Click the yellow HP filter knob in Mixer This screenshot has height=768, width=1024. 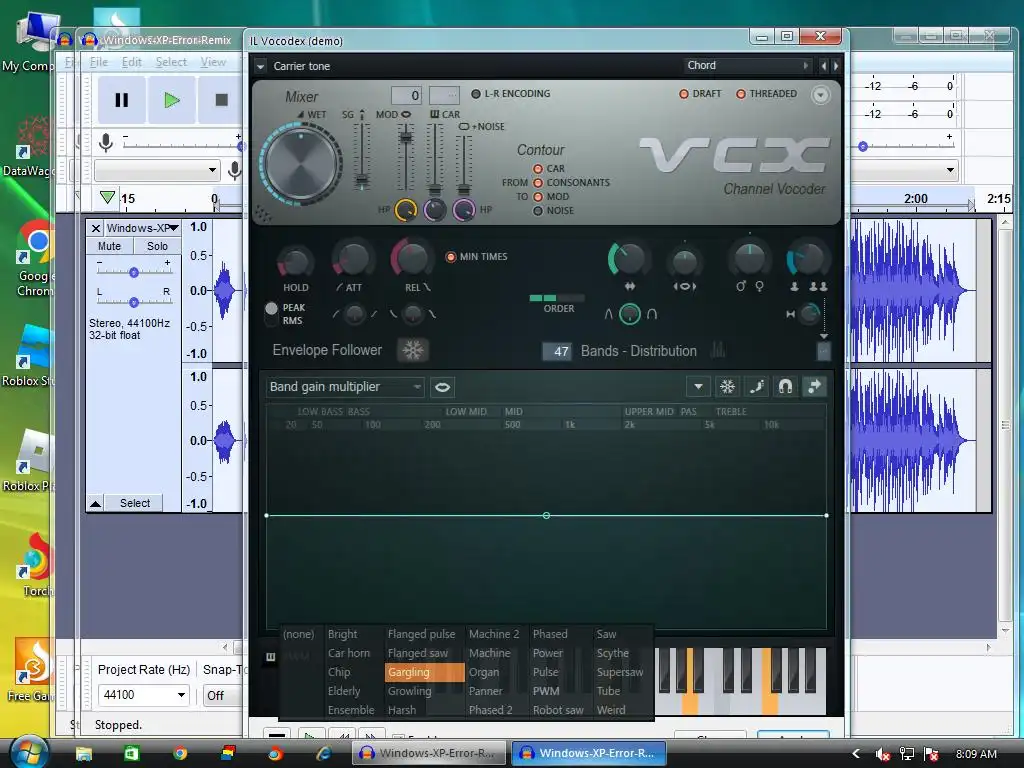pyautogui.click(x=406, y=210)
